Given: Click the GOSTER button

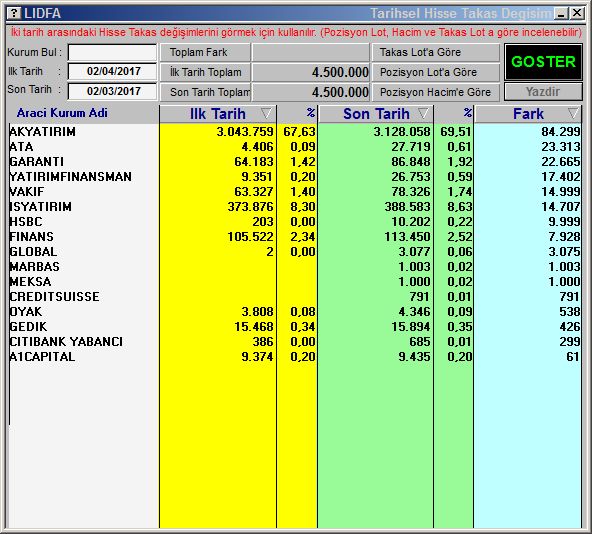Looking at the screenshot, I should tap(543, 62).
